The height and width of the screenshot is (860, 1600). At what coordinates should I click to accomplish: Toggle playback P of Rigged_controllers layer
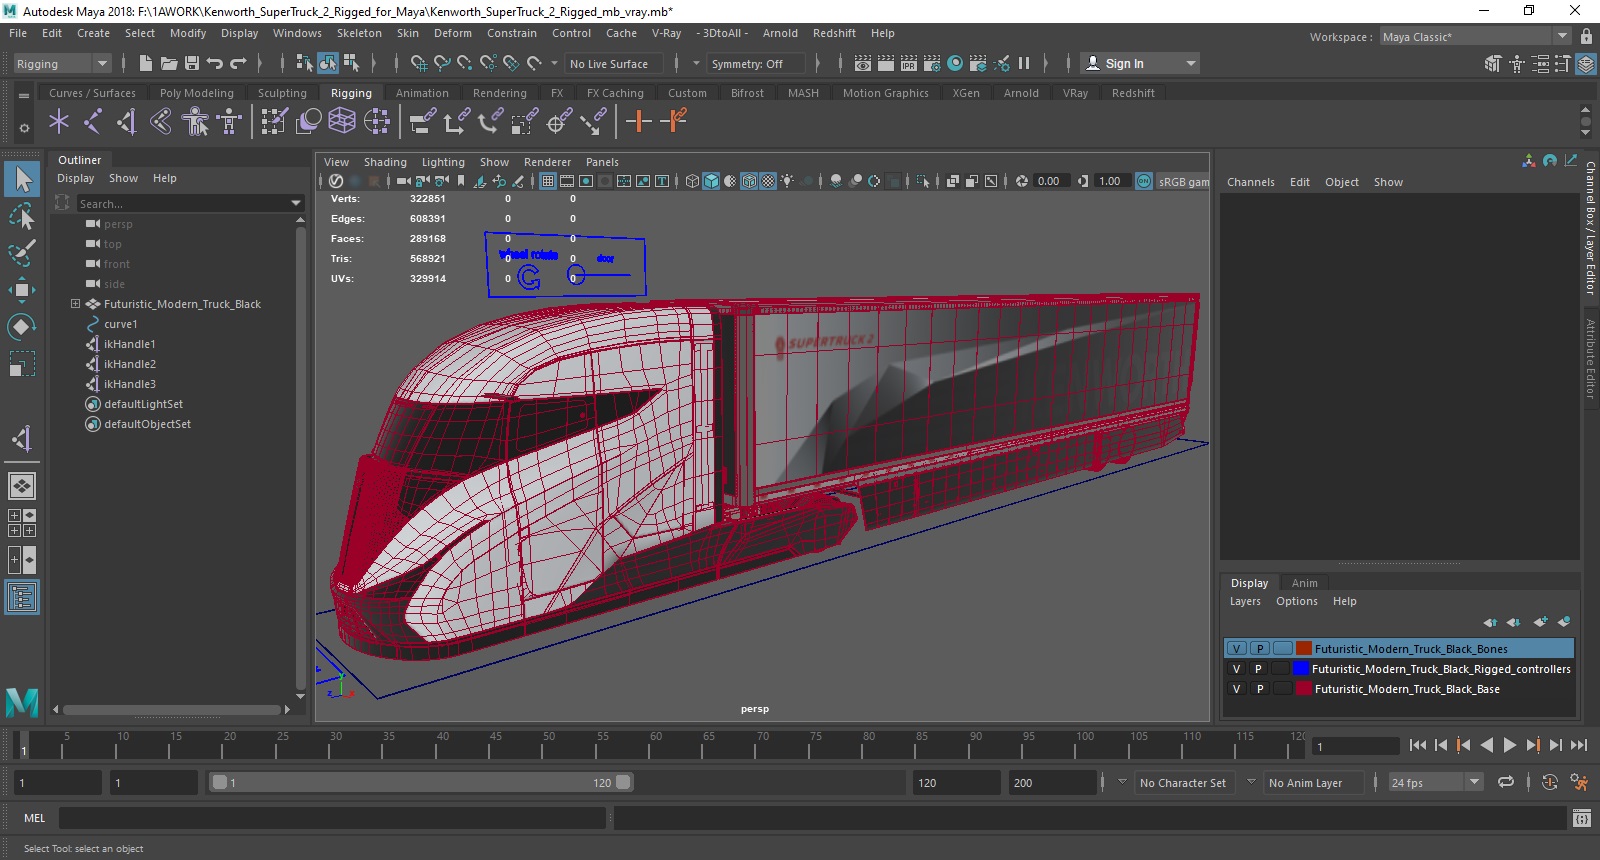[1259, 669]
